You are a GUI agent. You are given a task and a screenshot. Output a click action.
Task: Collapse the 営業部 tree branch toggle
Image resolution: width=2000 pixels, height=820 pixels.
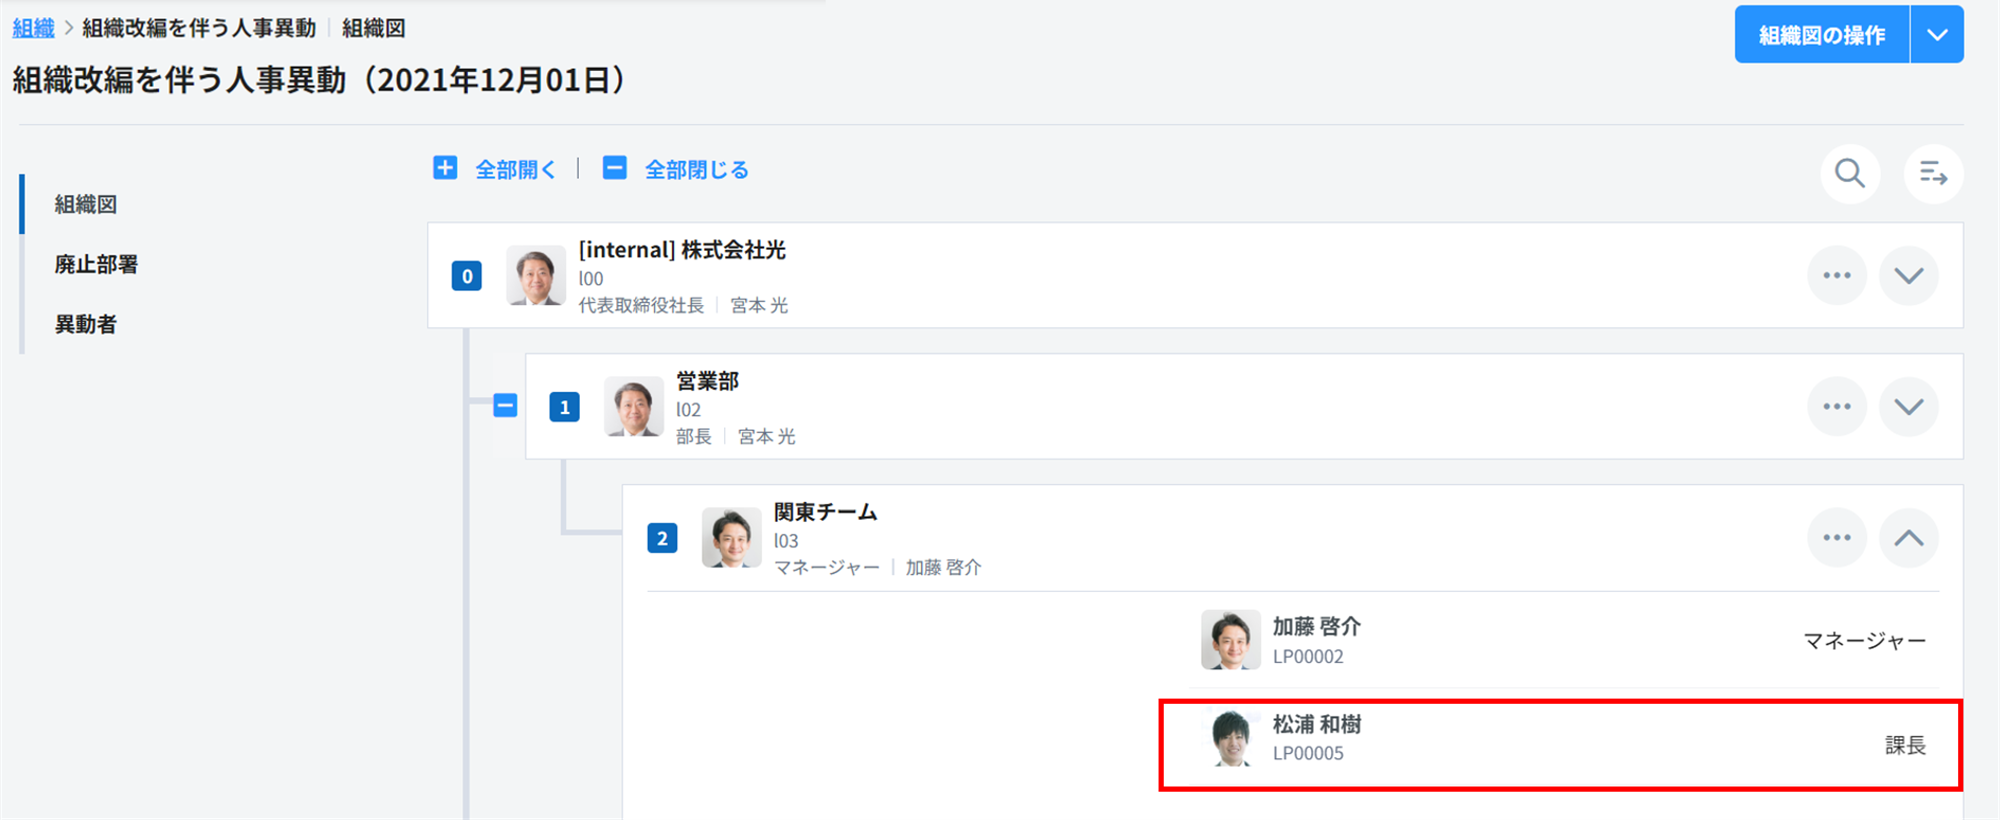[505, 406]
